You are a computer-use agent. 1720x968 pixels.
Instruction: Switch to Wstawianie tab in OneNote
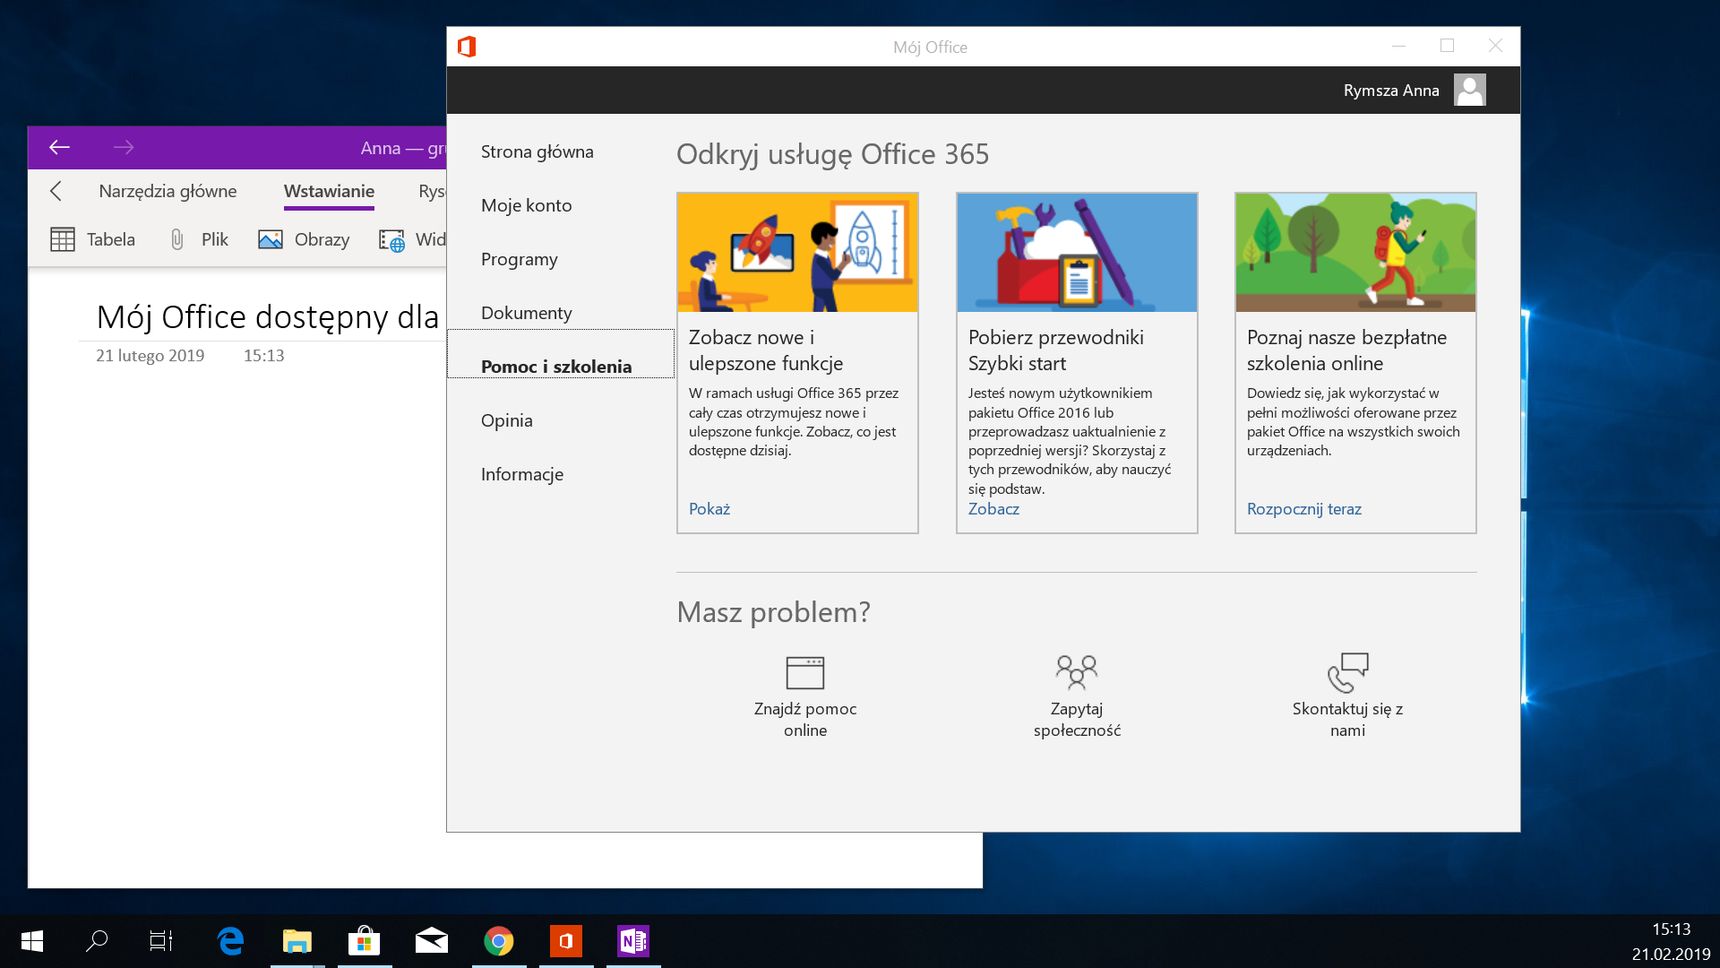[329, 191]
